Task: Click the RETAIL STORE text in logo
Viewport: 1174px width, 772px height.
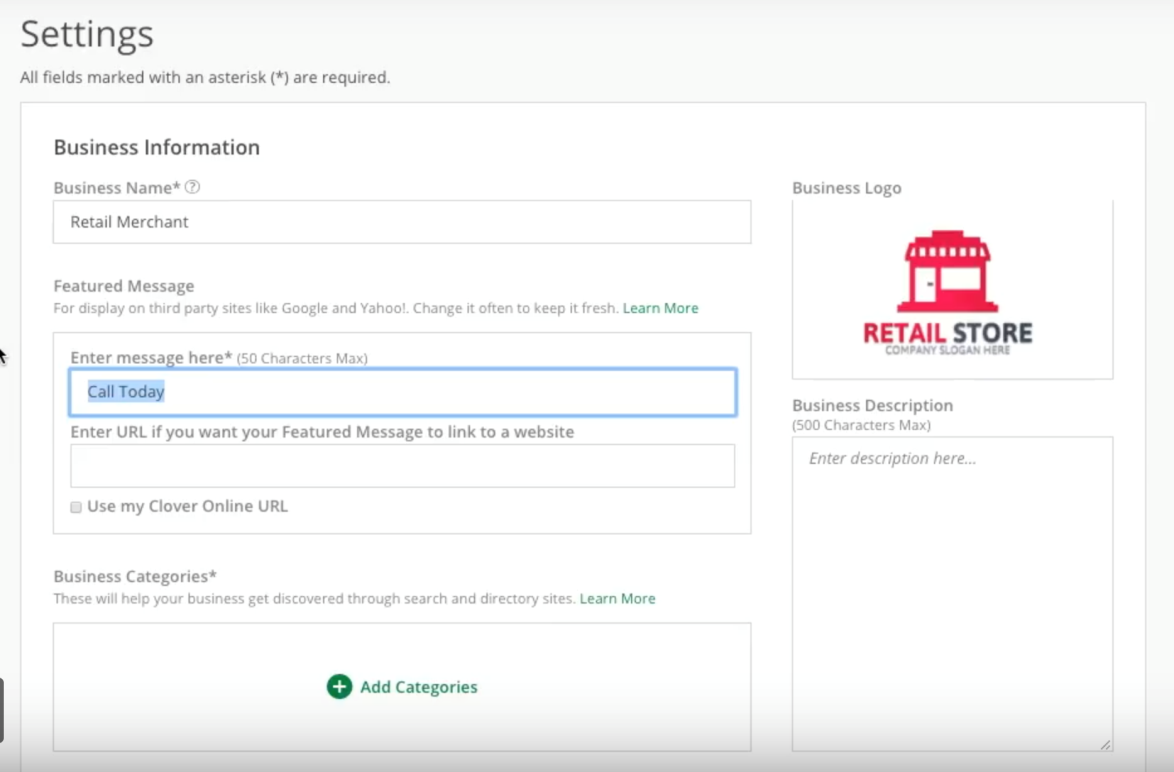Action: tap(947, 333)
